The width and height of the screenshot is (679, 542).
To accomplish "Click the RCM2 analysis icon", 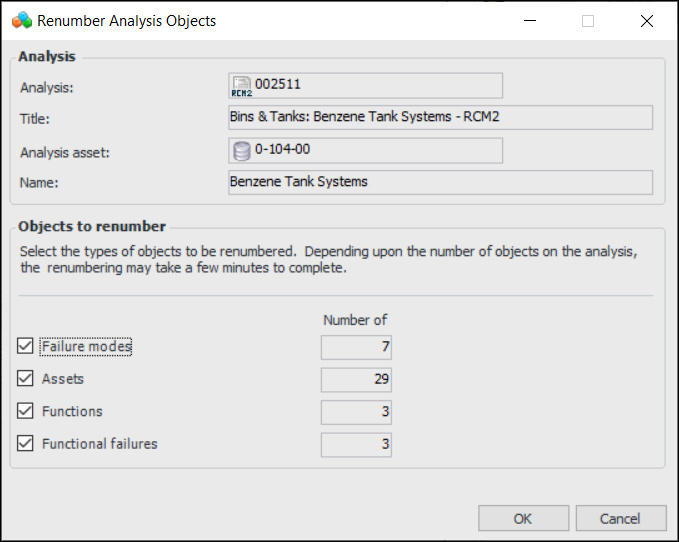I will pos(241,87).
